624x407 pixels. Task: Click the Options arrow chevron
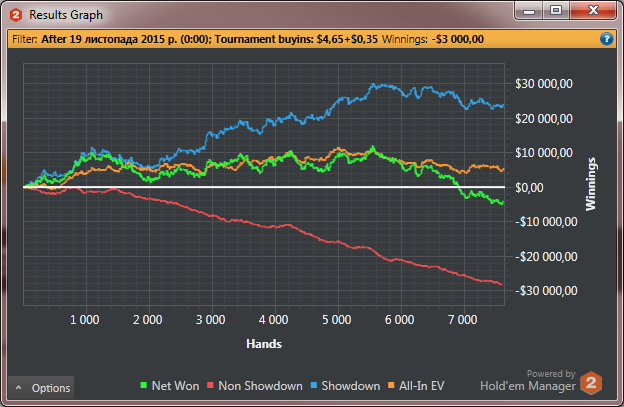point(18,388)
